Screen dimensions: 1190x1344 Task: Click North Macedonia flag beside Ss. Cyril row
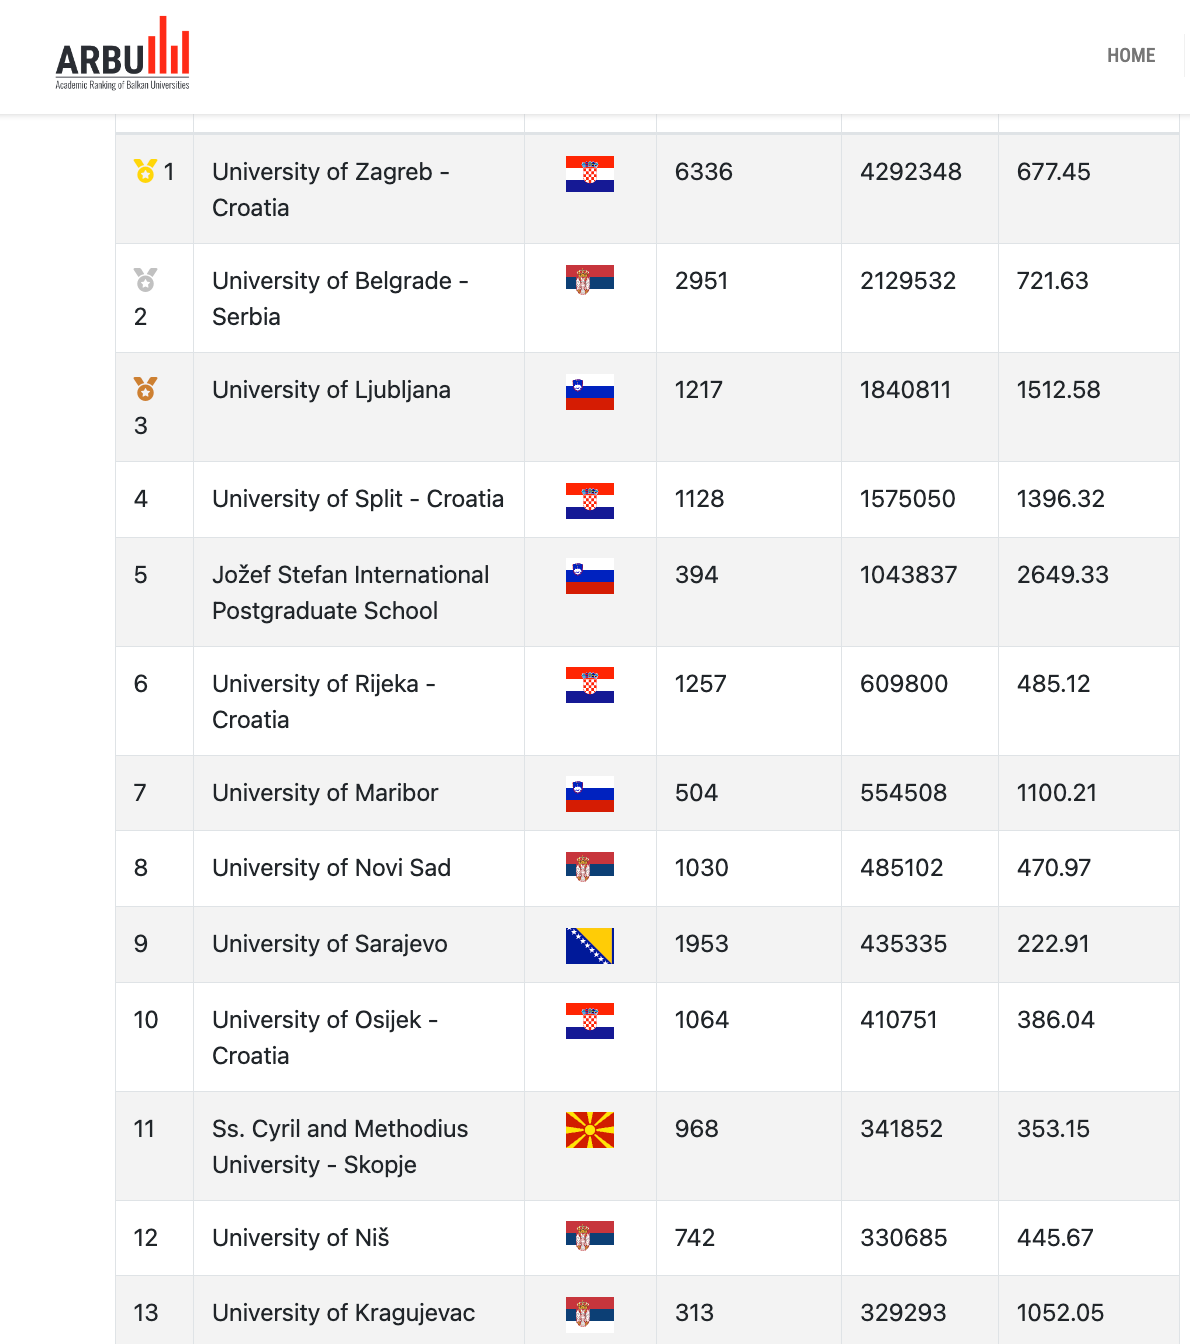(x=589, y=1130)
